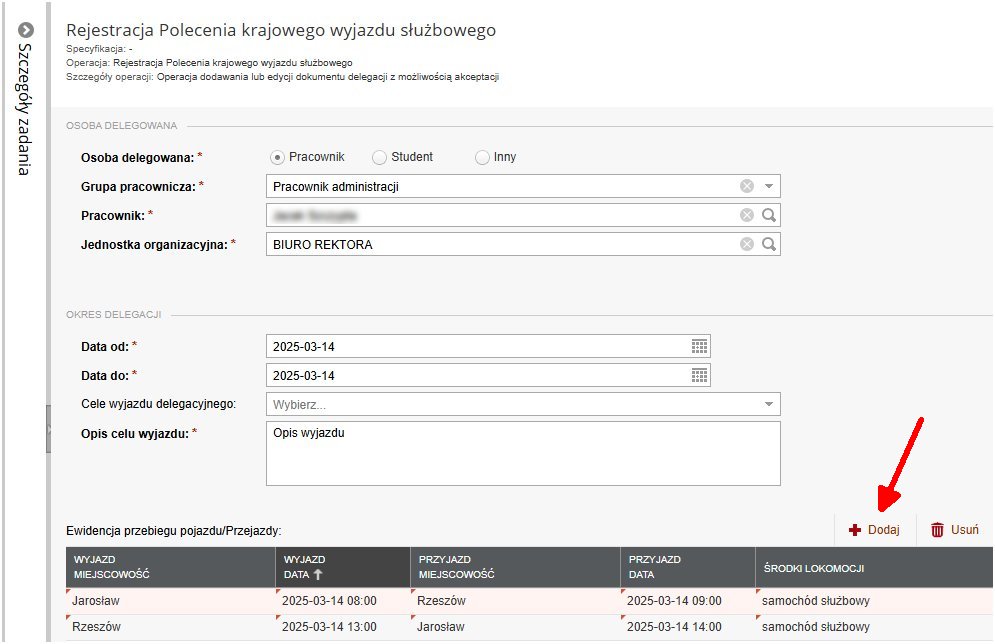This screenshot has height=644, width=995.
Task: Select arrival cell Rzeszów in first row
Action: pyautogui.click(x=515, y=601)
